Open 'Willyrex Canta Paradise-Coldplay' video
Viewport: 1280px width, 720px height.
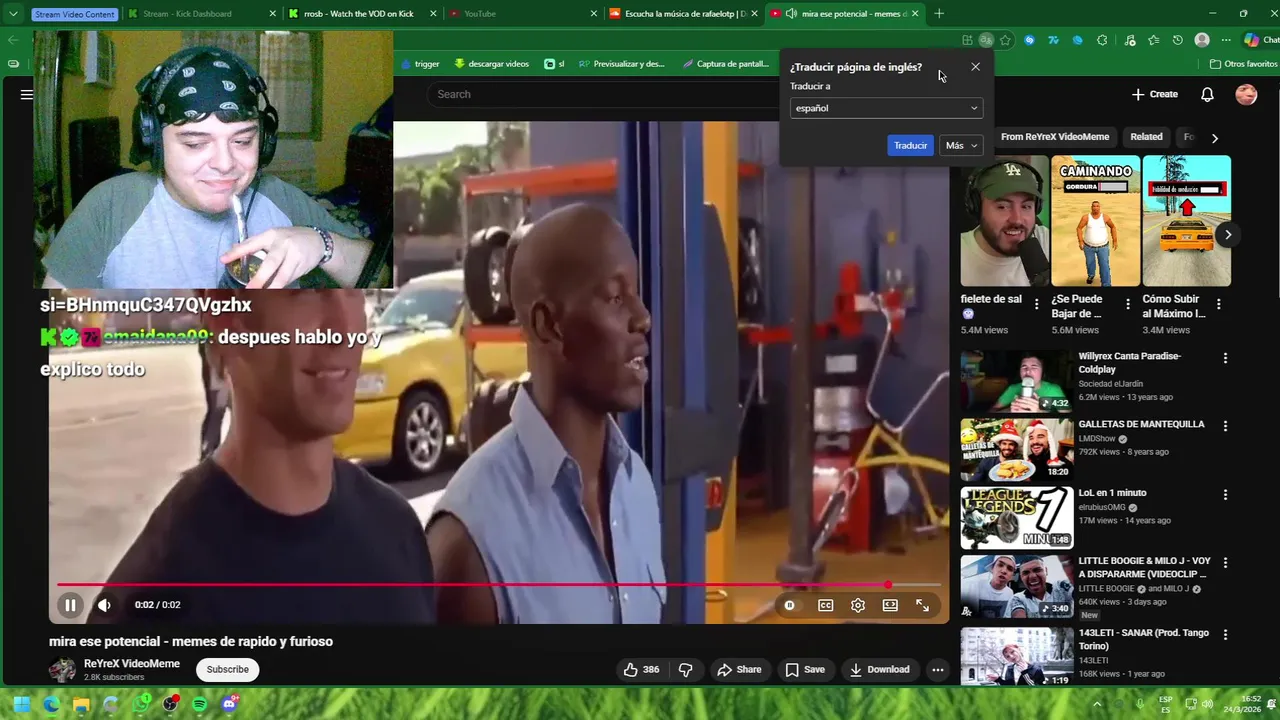coord(1017,381)
